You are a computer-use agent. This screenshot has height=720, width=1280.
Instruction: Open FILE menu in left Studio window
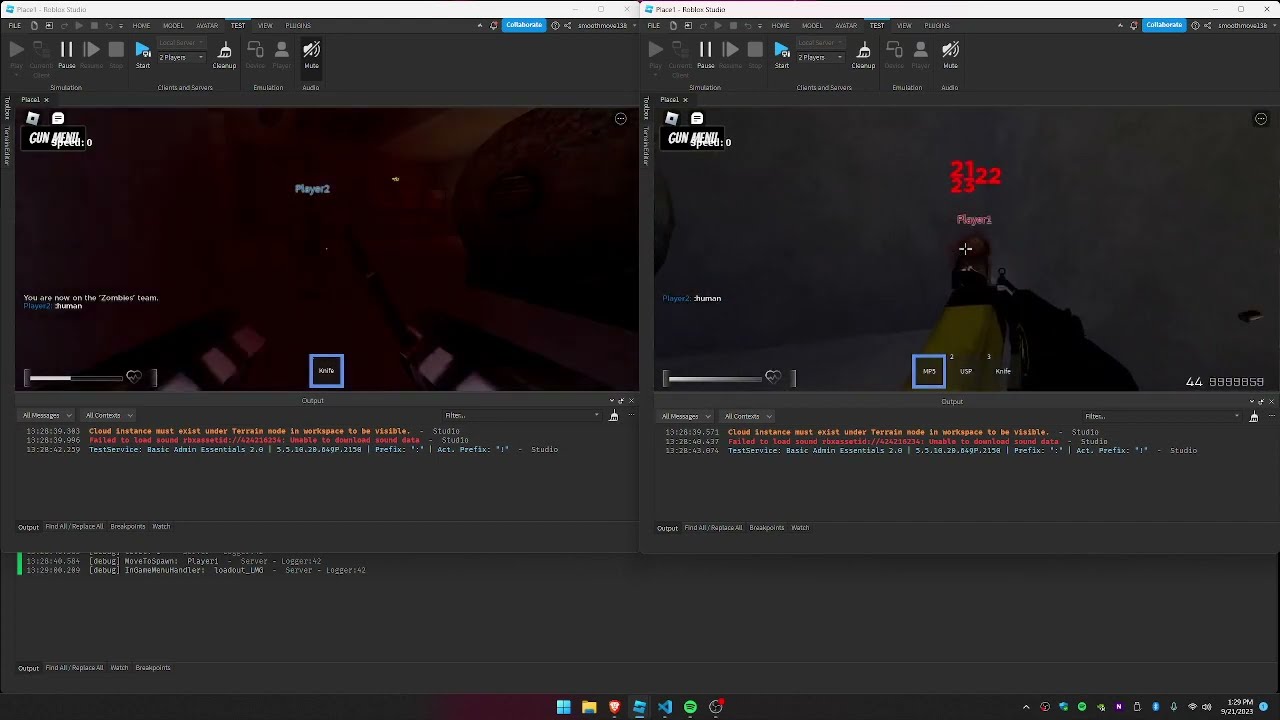click(15, 25)
